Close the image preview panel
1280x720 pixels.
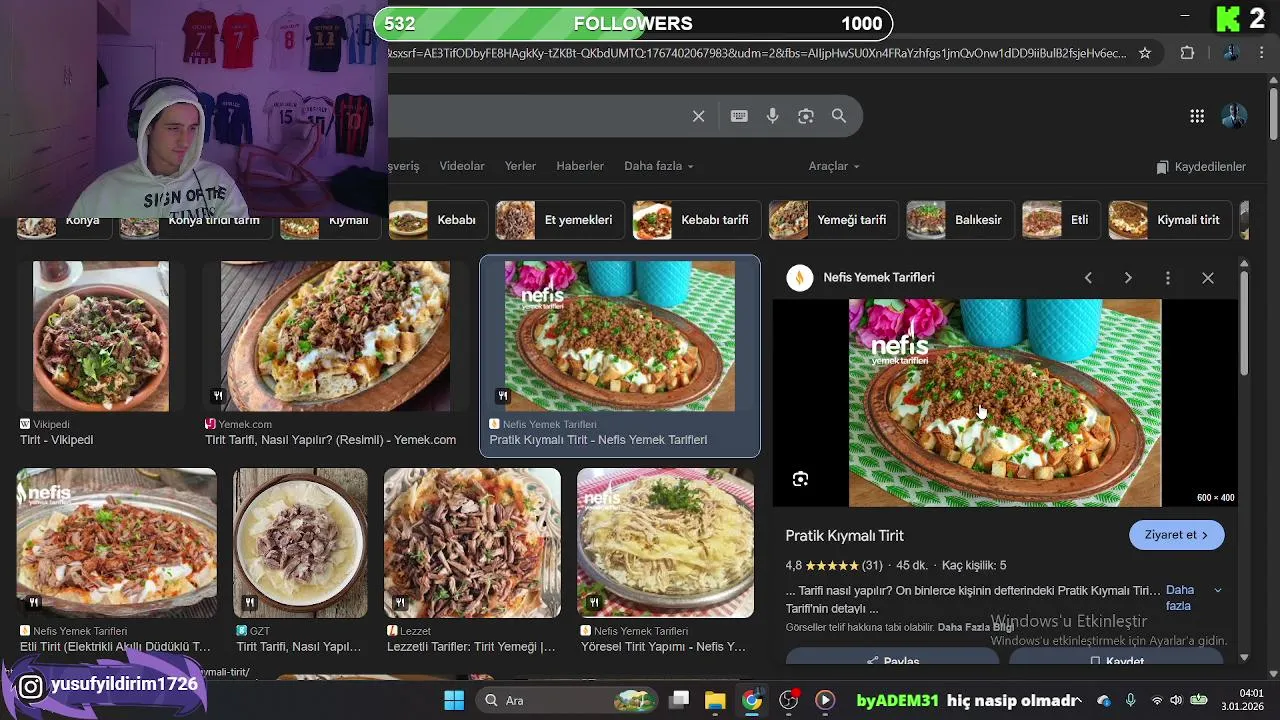tap(1208, 278)
